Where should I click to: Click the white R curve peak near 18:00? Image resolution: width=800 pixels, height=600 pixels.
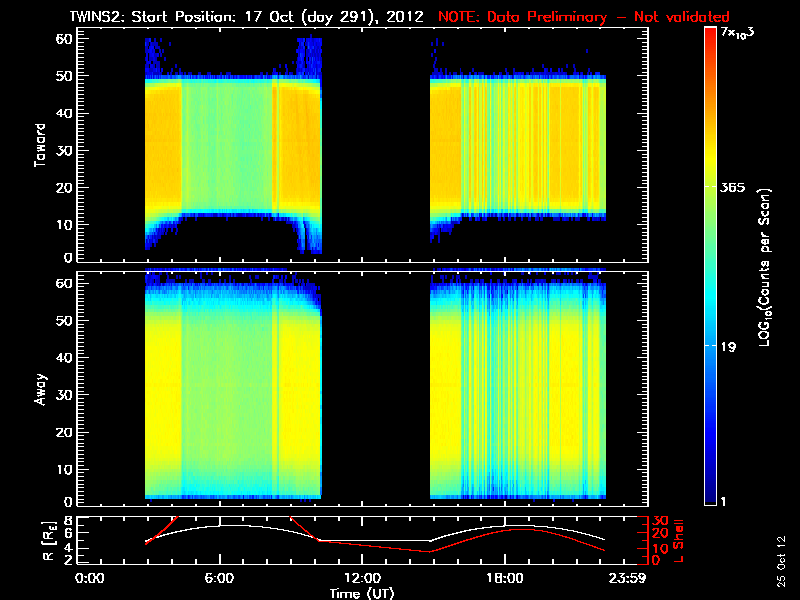505,526
